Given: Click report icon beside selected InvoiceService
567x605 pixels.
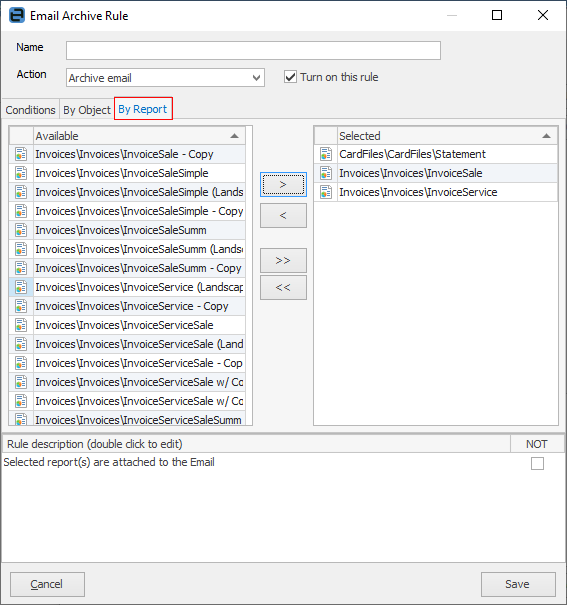Looking at the screenshot, I should click(326, 192).
